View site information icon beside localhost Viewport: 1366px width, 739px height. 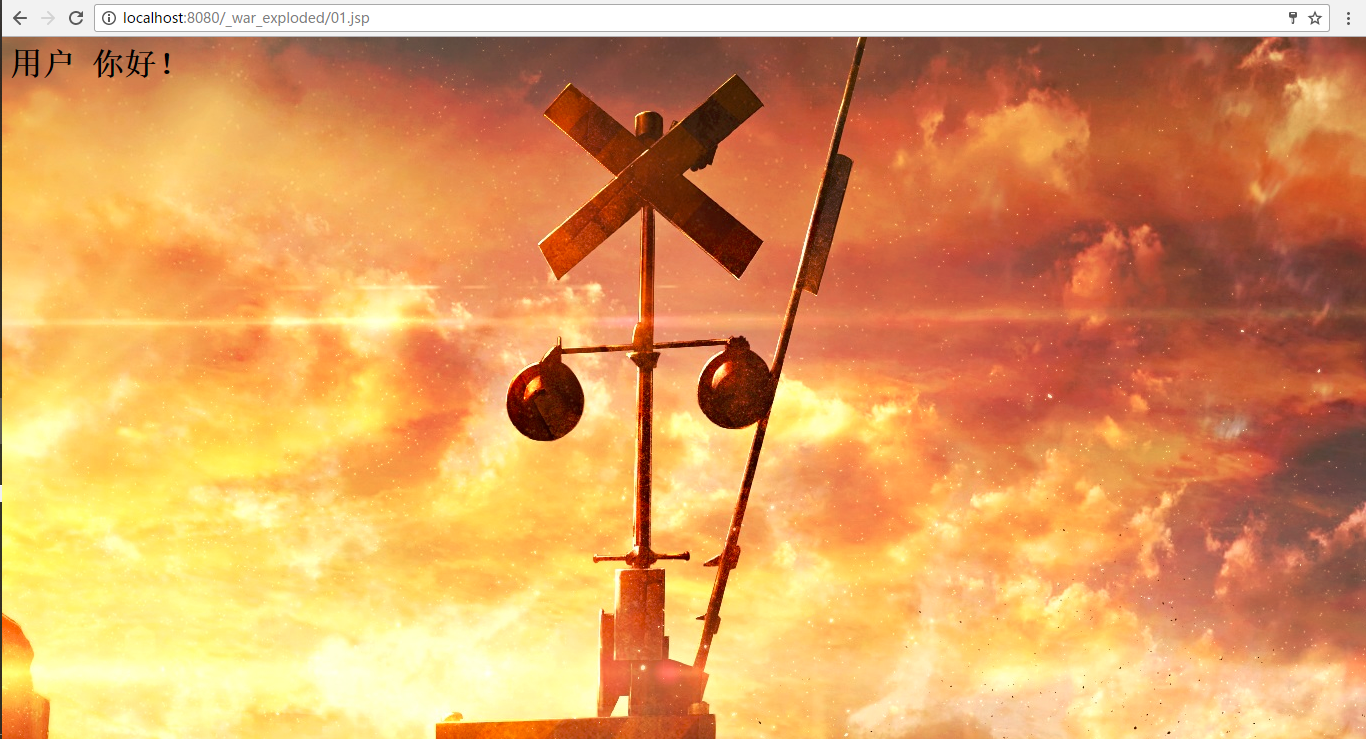(x=109, y=18)
